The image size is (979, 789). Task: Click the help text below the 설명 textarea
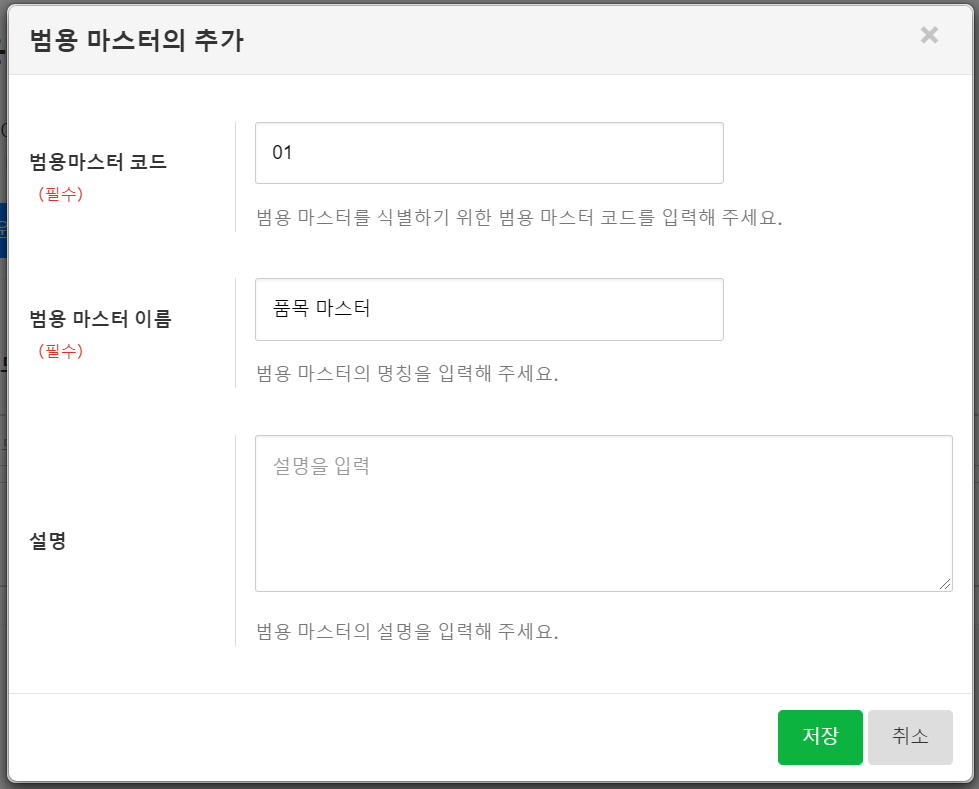tap(407, 631)
